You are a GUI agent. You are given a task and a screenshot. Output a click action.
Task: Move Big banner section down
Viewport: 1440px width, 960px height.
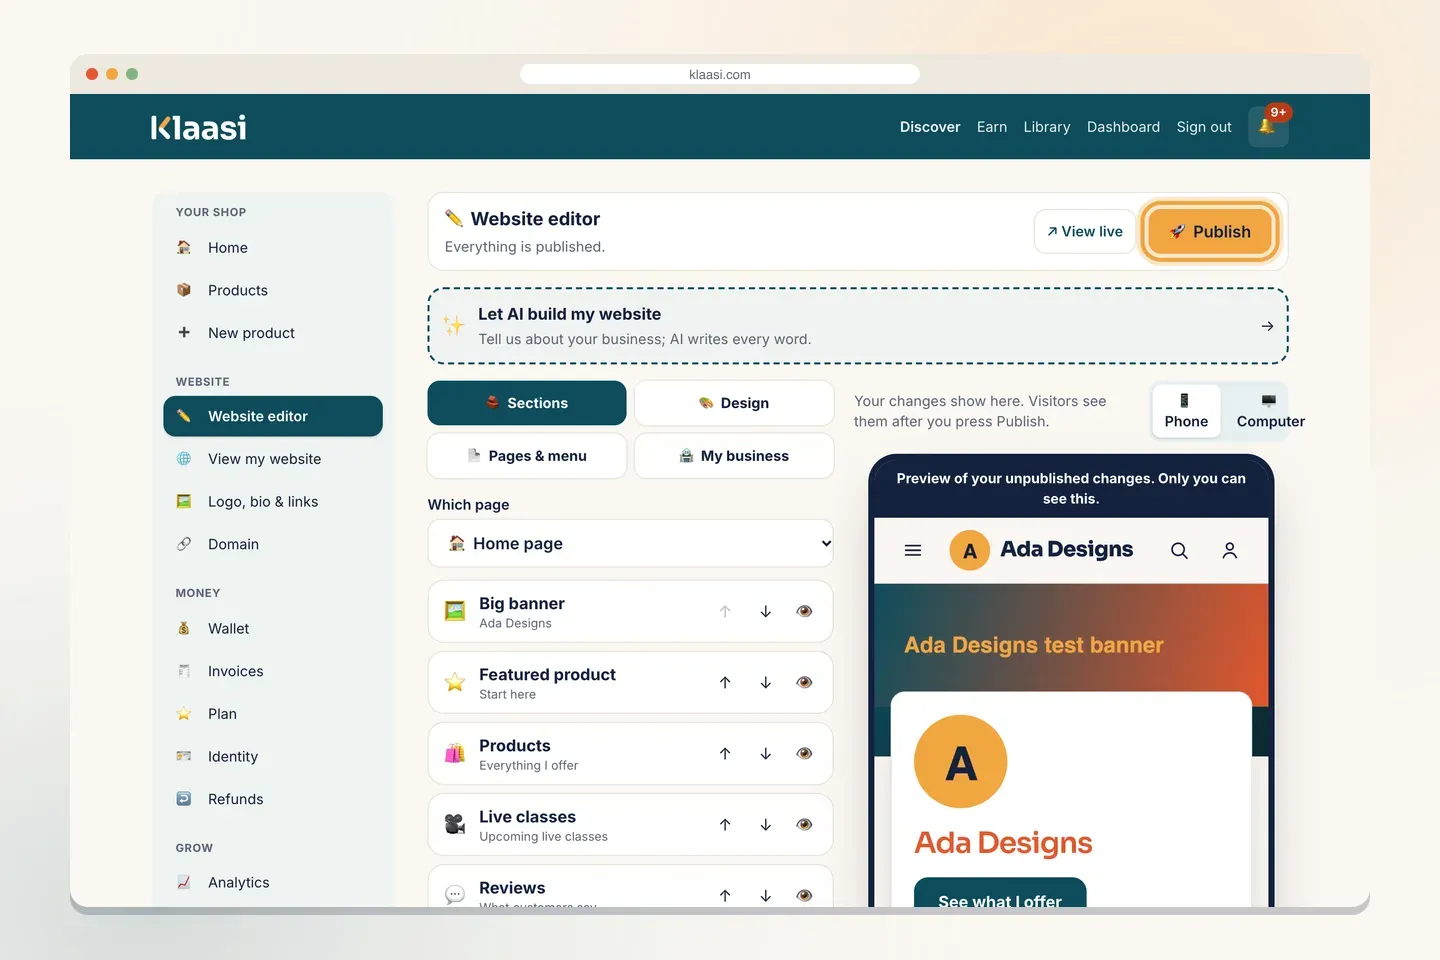pyautogui.click(x=766, y=611)
